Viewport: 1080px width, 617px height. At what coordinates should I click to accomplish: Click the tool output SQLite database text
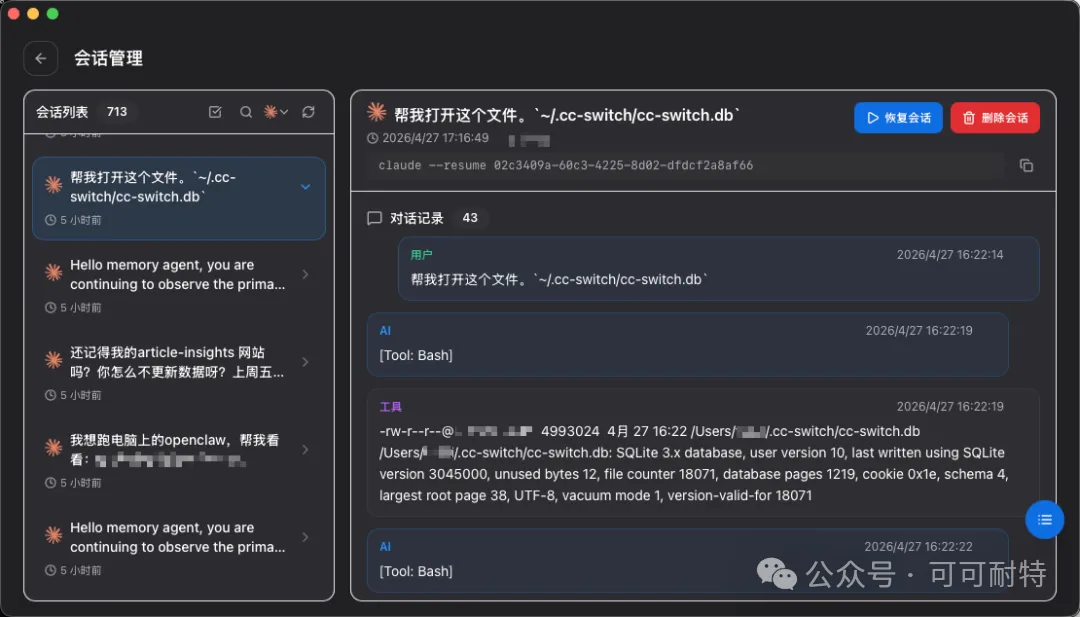tap(692, 463)
